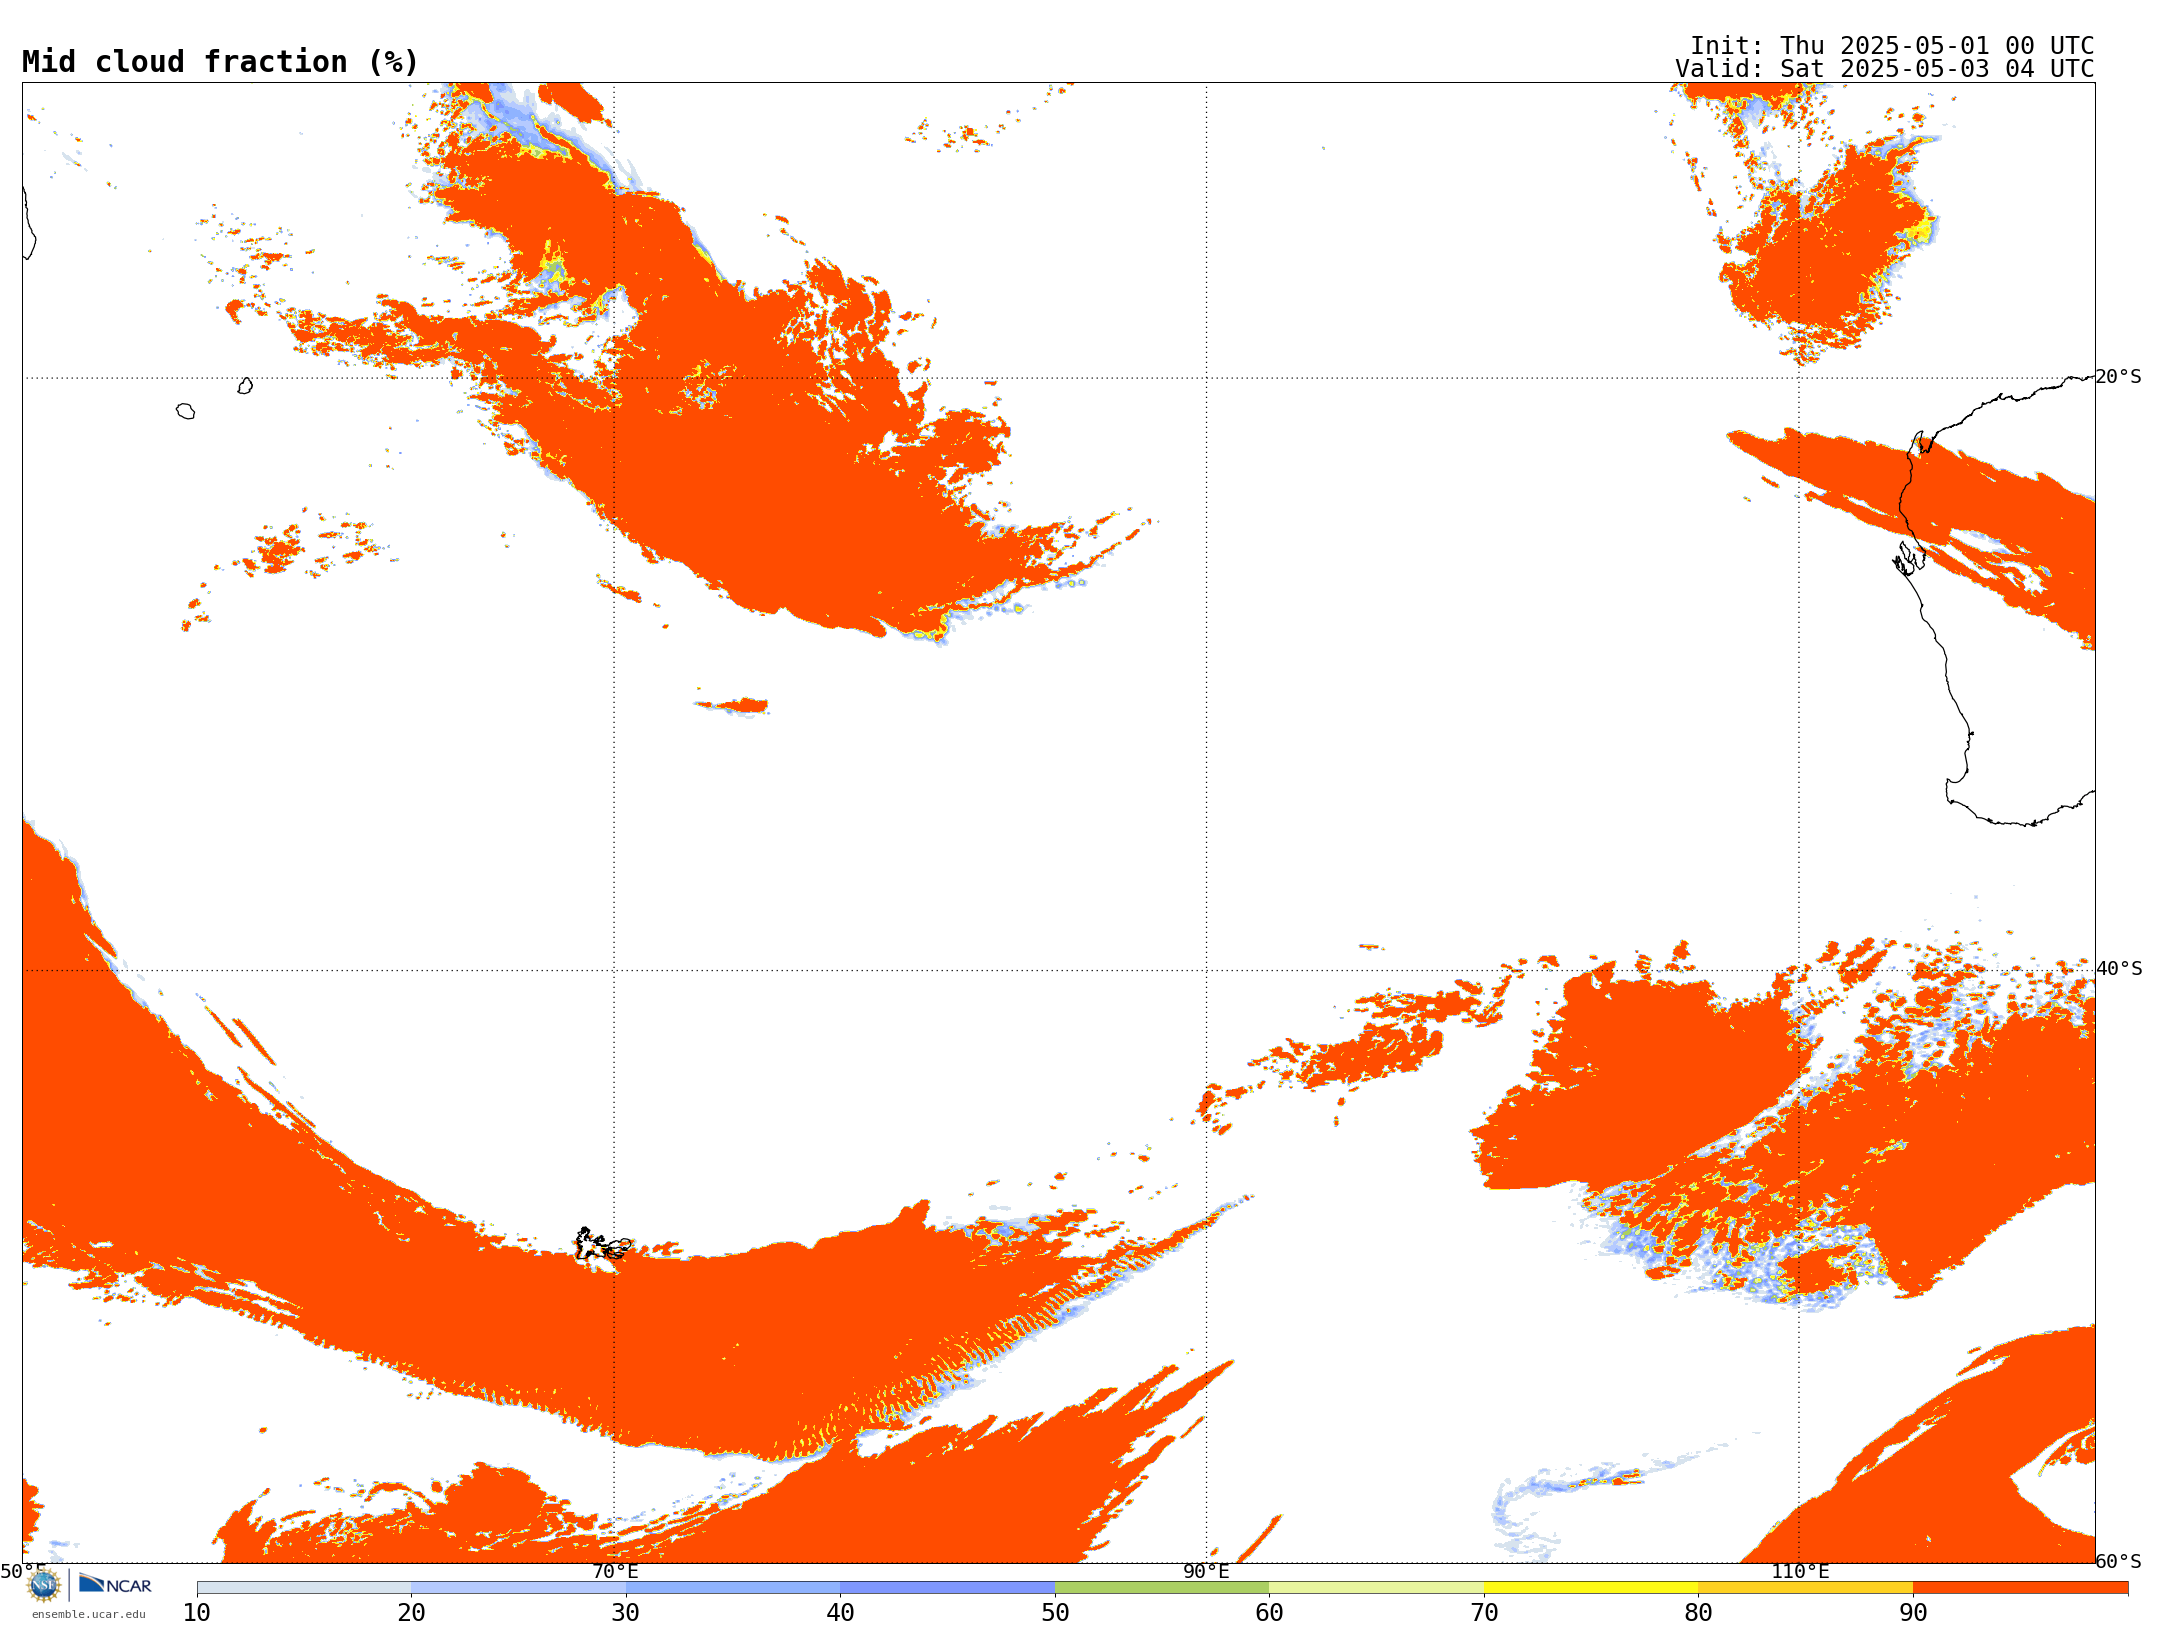Click the colorbar tick label 30
The width and height of the screenshot is (2160, 1626).
(626, 1613)
